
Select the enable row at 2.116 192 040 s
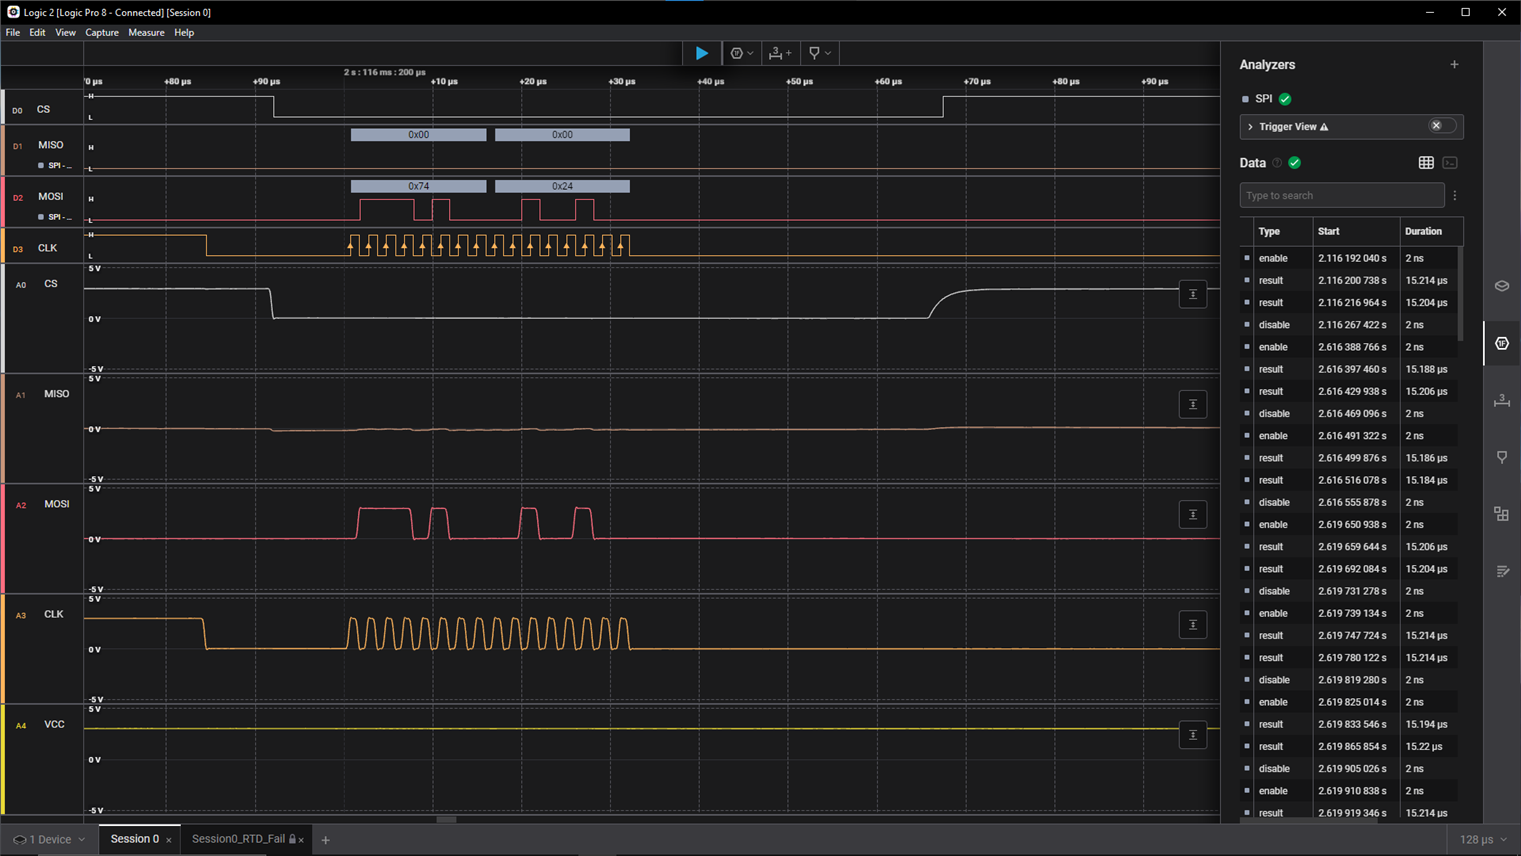pyautogui.click(x=1348, y=258)
